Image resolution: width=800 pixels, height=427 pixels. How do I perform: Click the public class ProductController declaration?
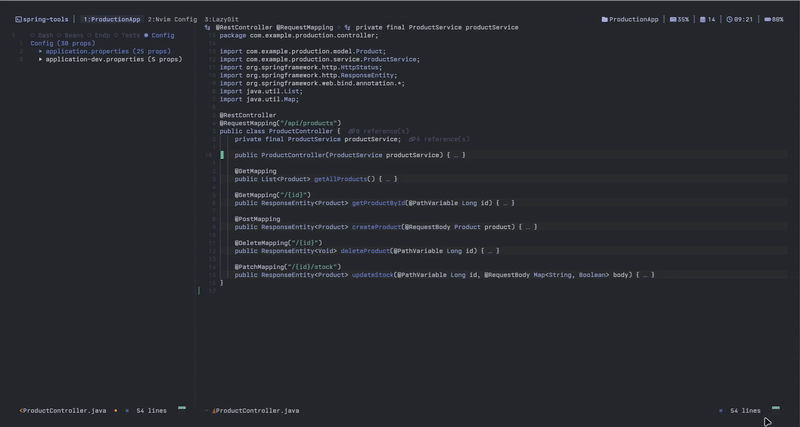point(280,131)
